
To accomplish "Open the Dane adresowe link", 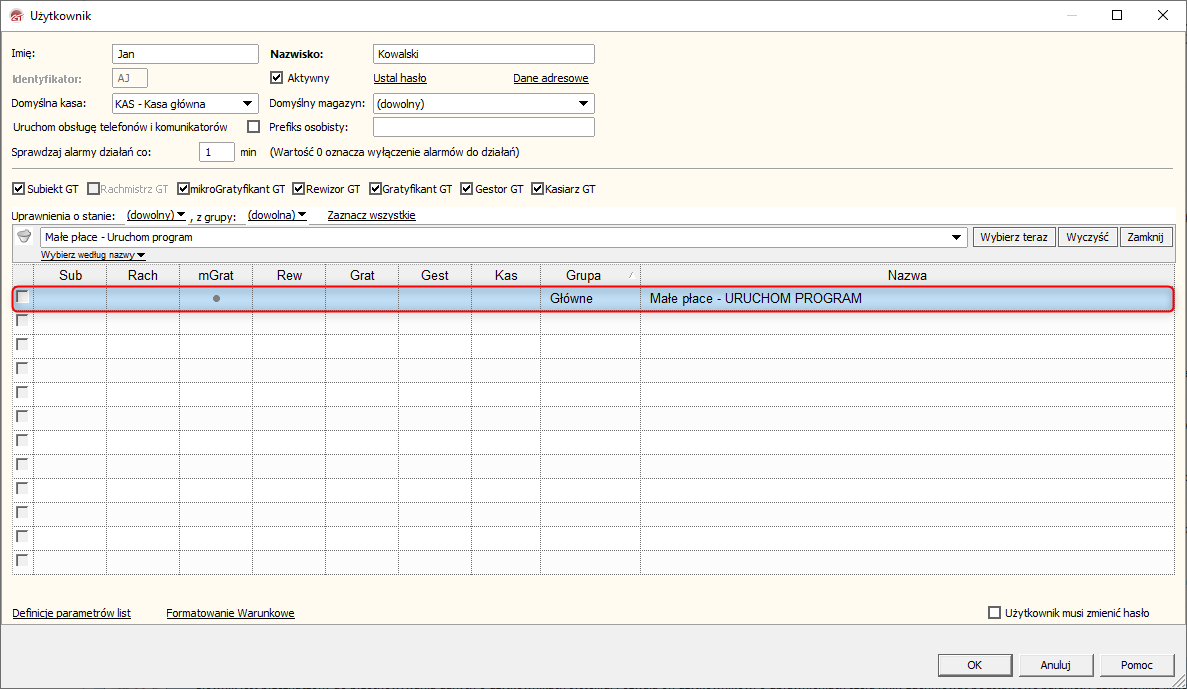I will coord(550,78).
